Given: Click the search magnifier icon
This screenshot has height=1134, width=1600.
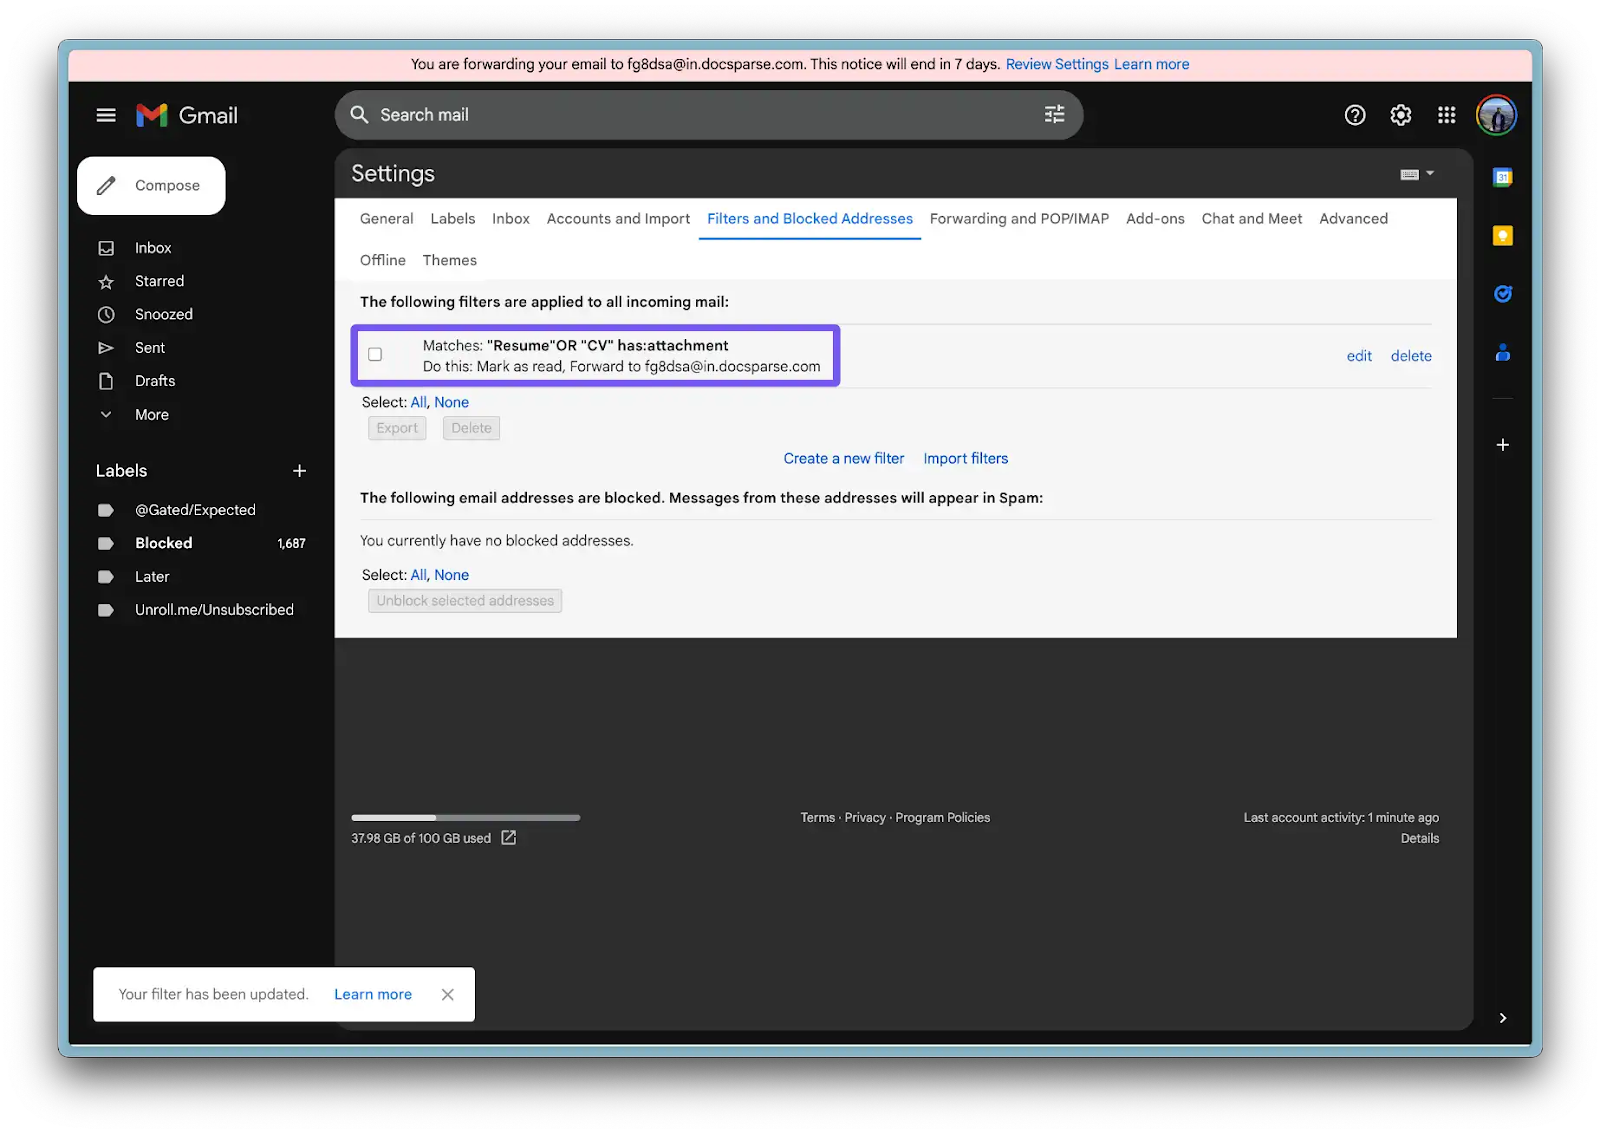Looking at the screenshot, I should coord(359,115).
